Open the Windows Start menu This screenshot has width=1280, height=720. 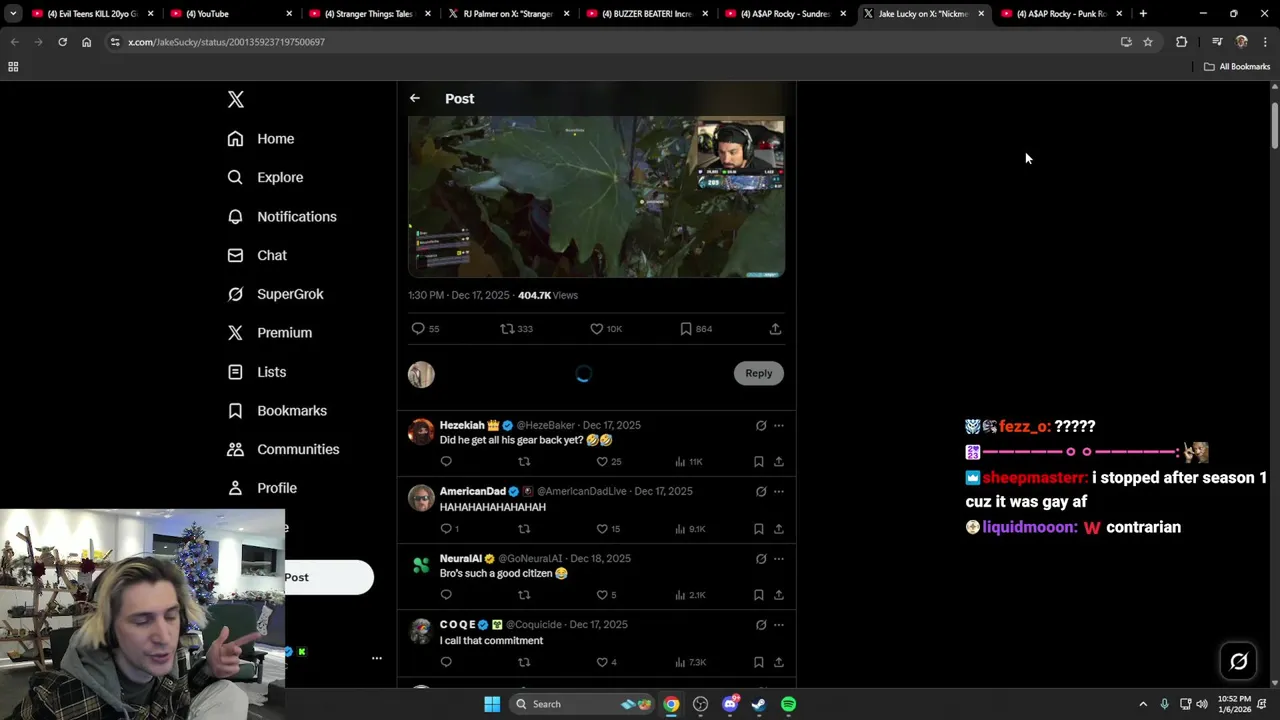point(492,704)
